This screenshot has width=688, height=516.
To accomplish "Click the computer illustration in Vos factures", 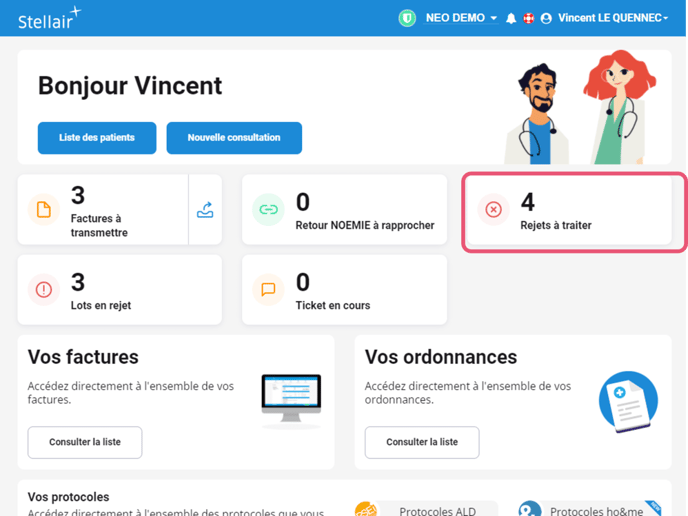I will pyautogui.click(x=290, y=400).
